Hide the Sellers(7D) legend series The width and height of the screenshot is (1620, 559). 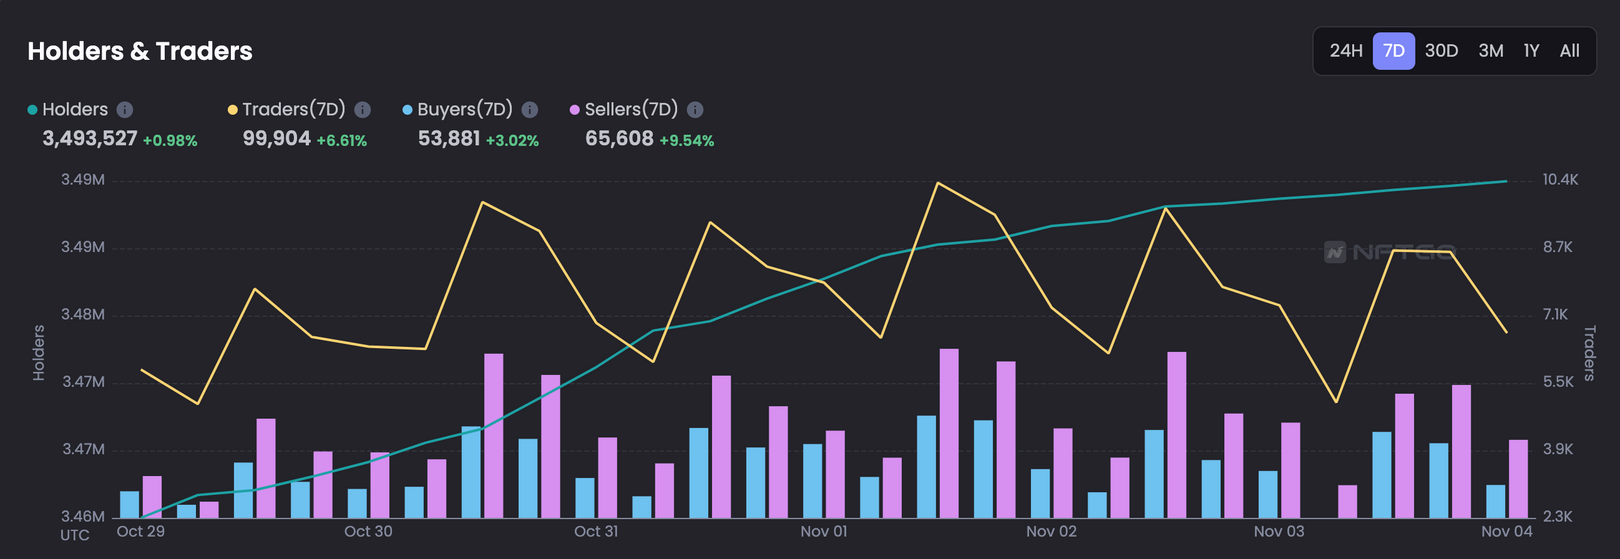coord(631,110)
